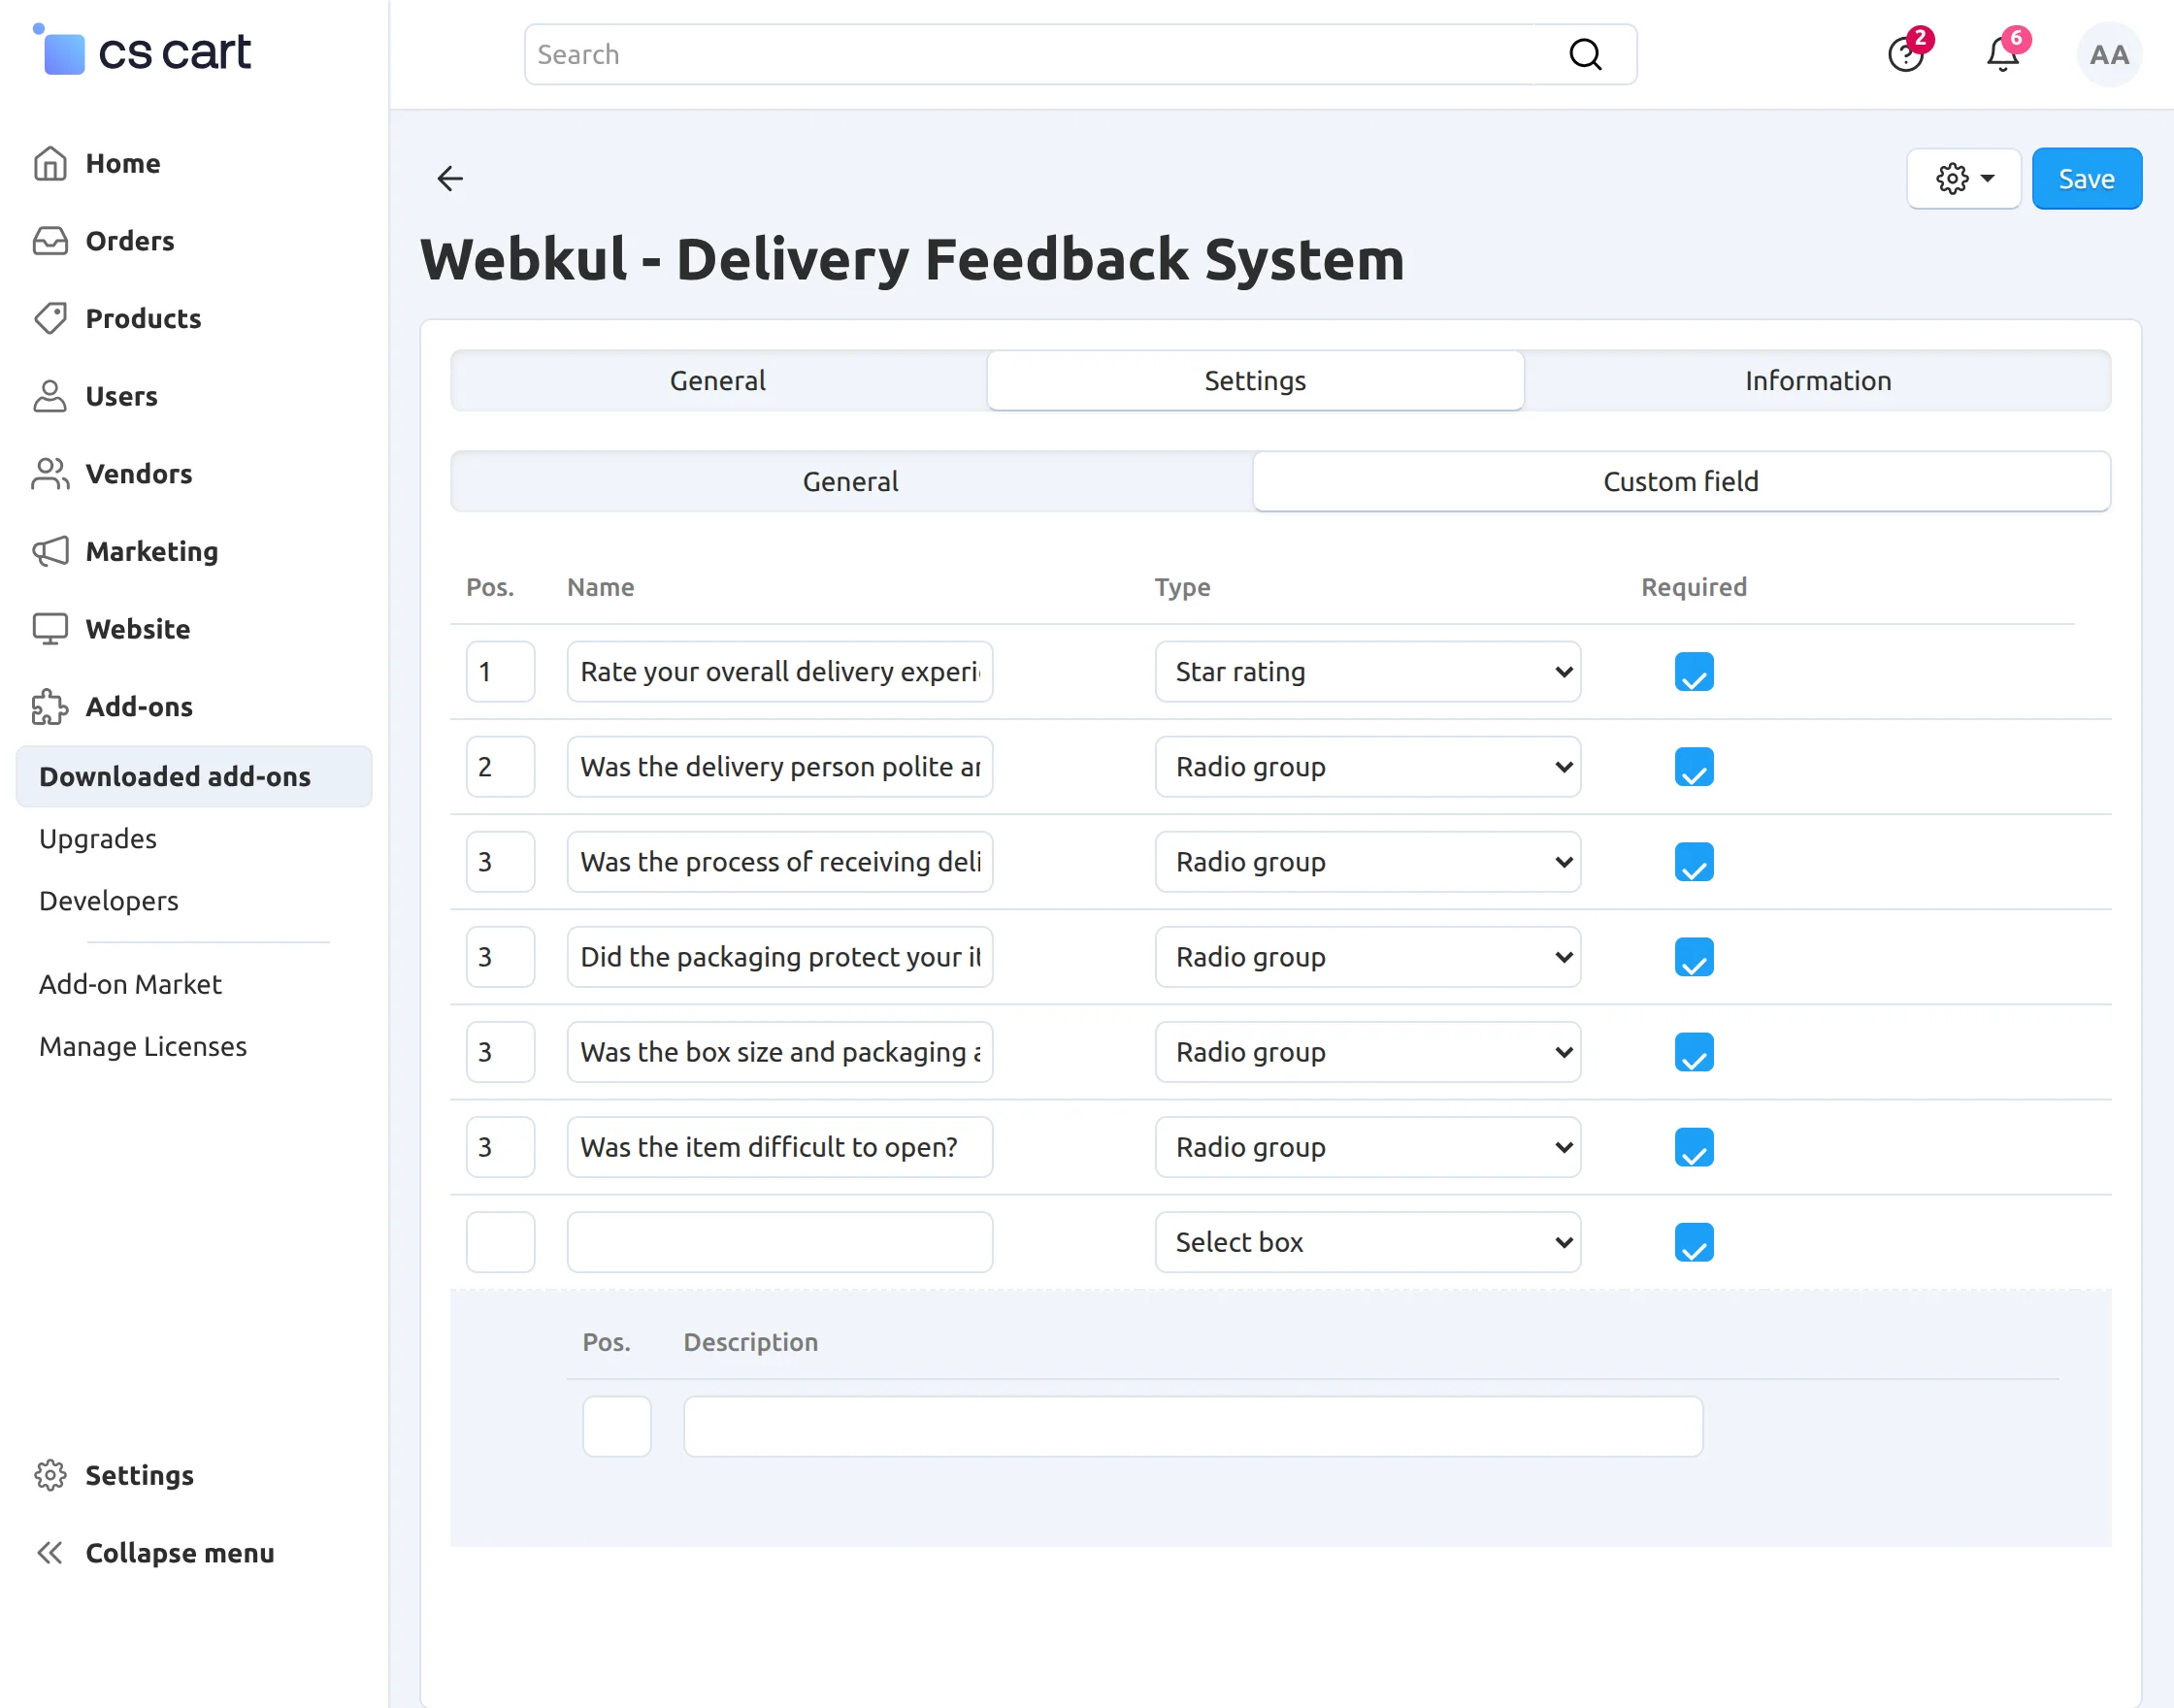Click the empty Pos. field in the Select box row

click(x=501, y=1242)
